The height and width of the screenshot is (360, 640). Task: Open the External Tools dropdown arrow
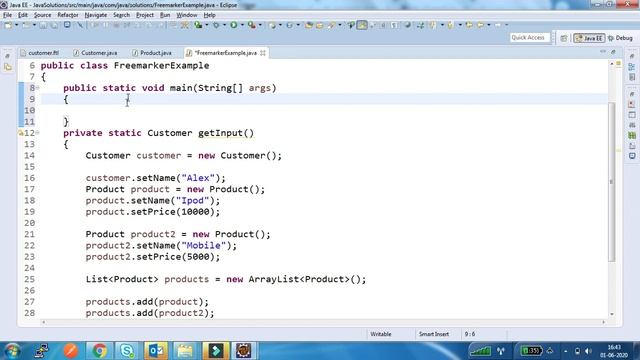pos(260,25)
